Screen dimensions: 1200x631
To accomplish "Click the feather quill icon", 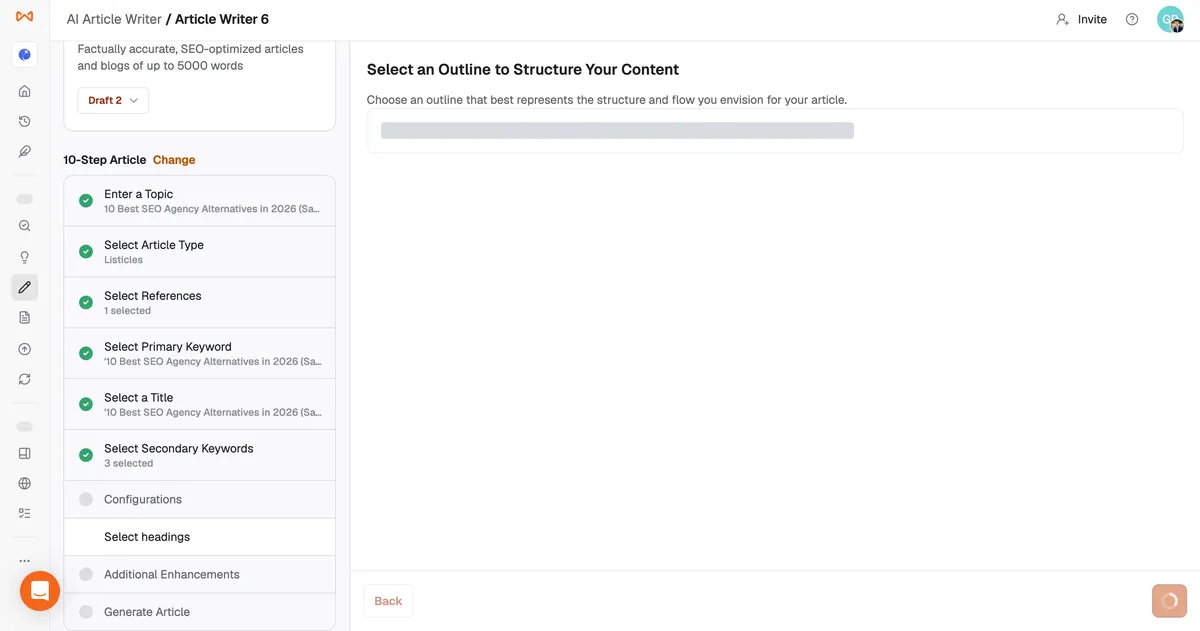I will pos(25,151).
